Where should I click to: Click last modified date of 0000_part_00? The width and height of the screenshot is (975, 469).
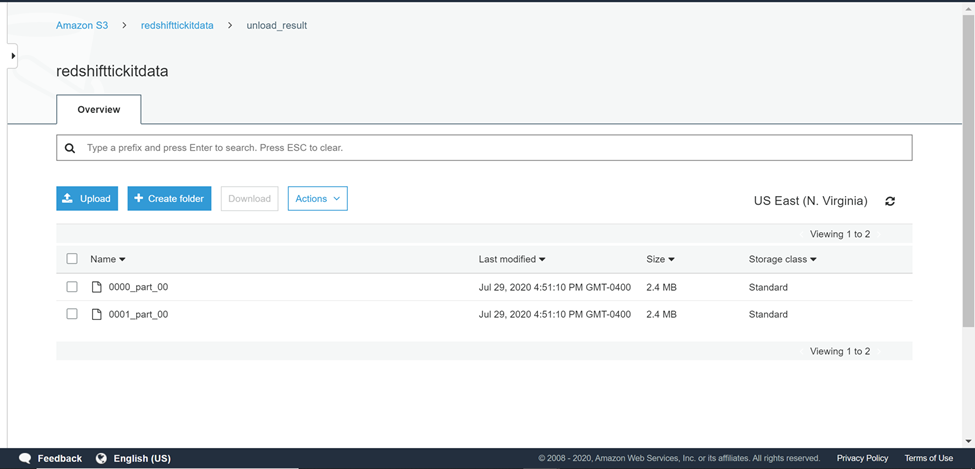tap(555, 287)
